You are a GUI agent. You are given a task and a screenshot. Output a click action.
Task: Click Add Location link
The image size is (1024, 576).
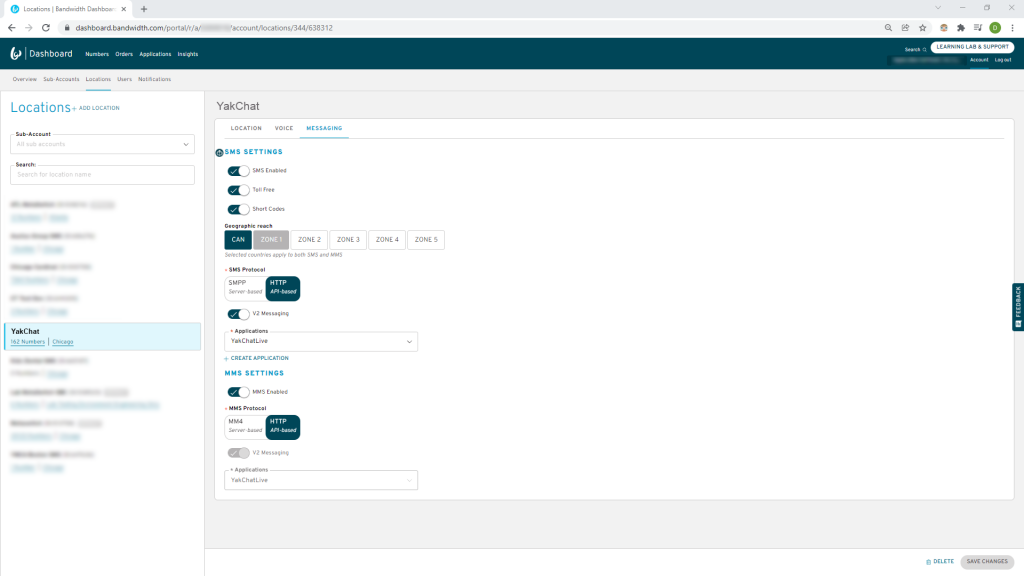pos(96,108)
